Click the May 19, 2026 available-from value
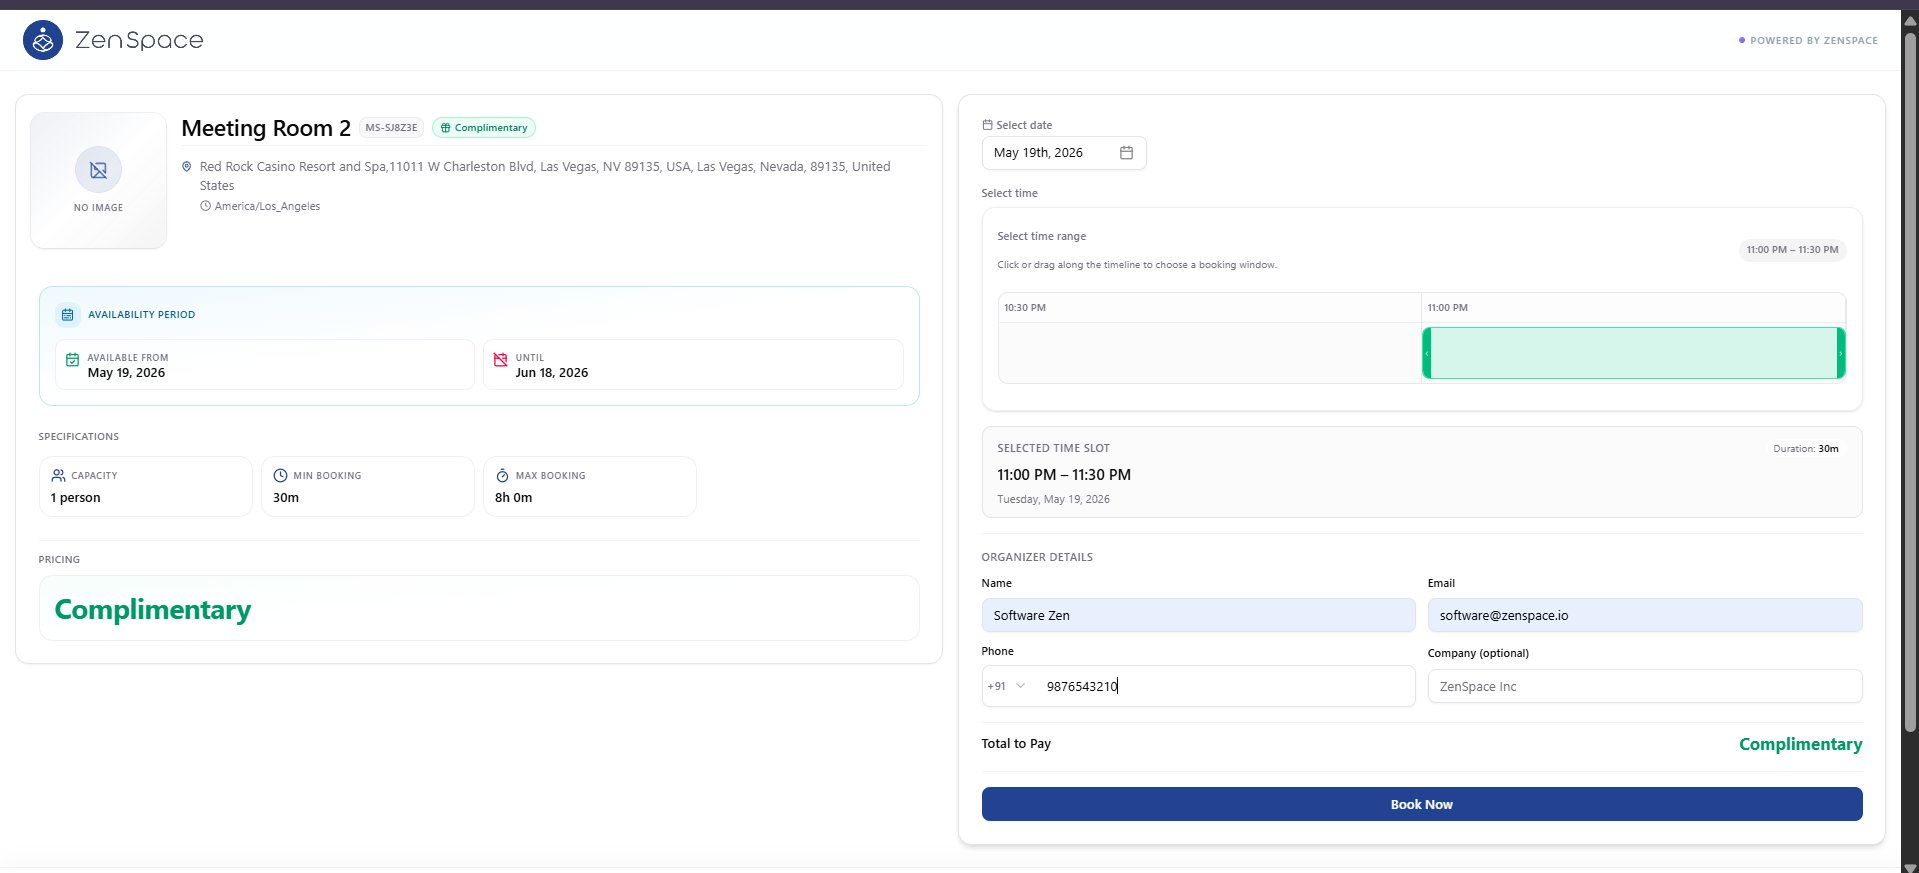 (x=126, y=373)
